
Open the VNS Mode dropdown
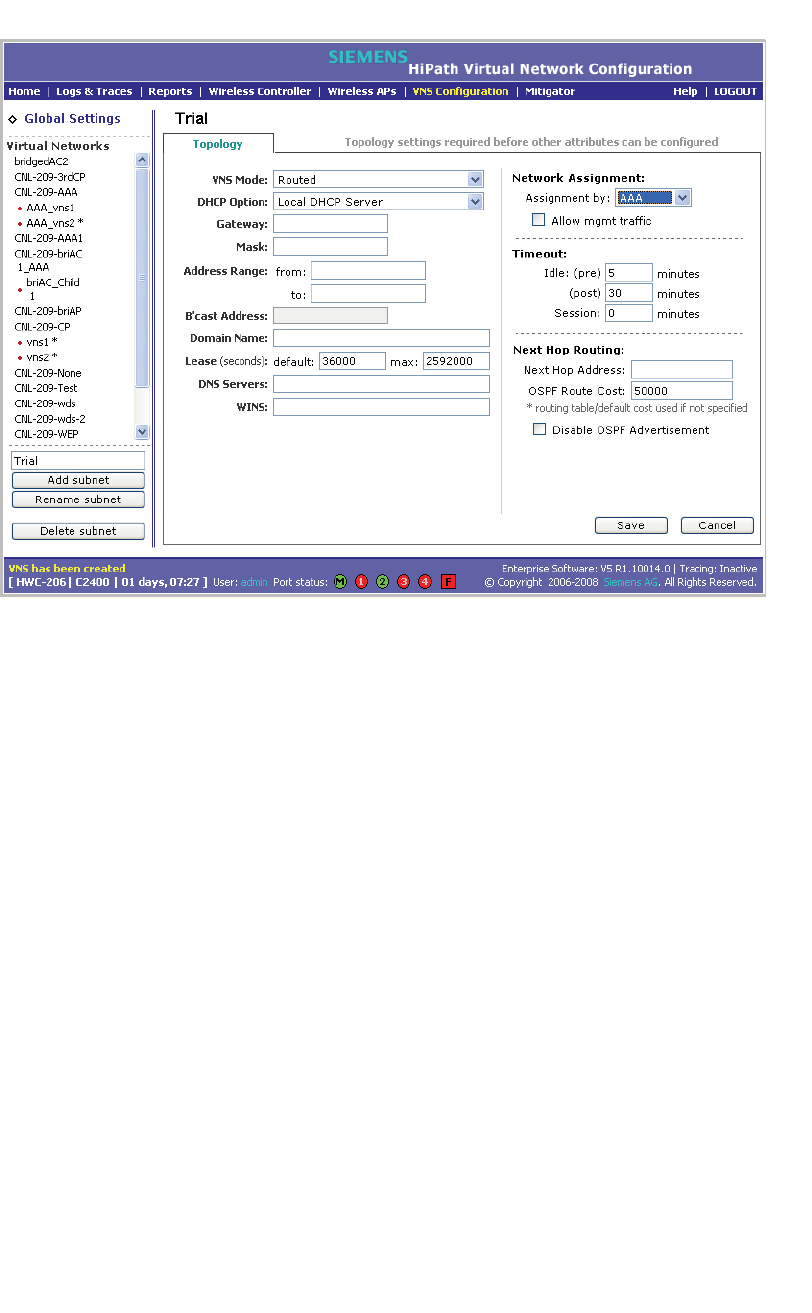click(378, 180)
